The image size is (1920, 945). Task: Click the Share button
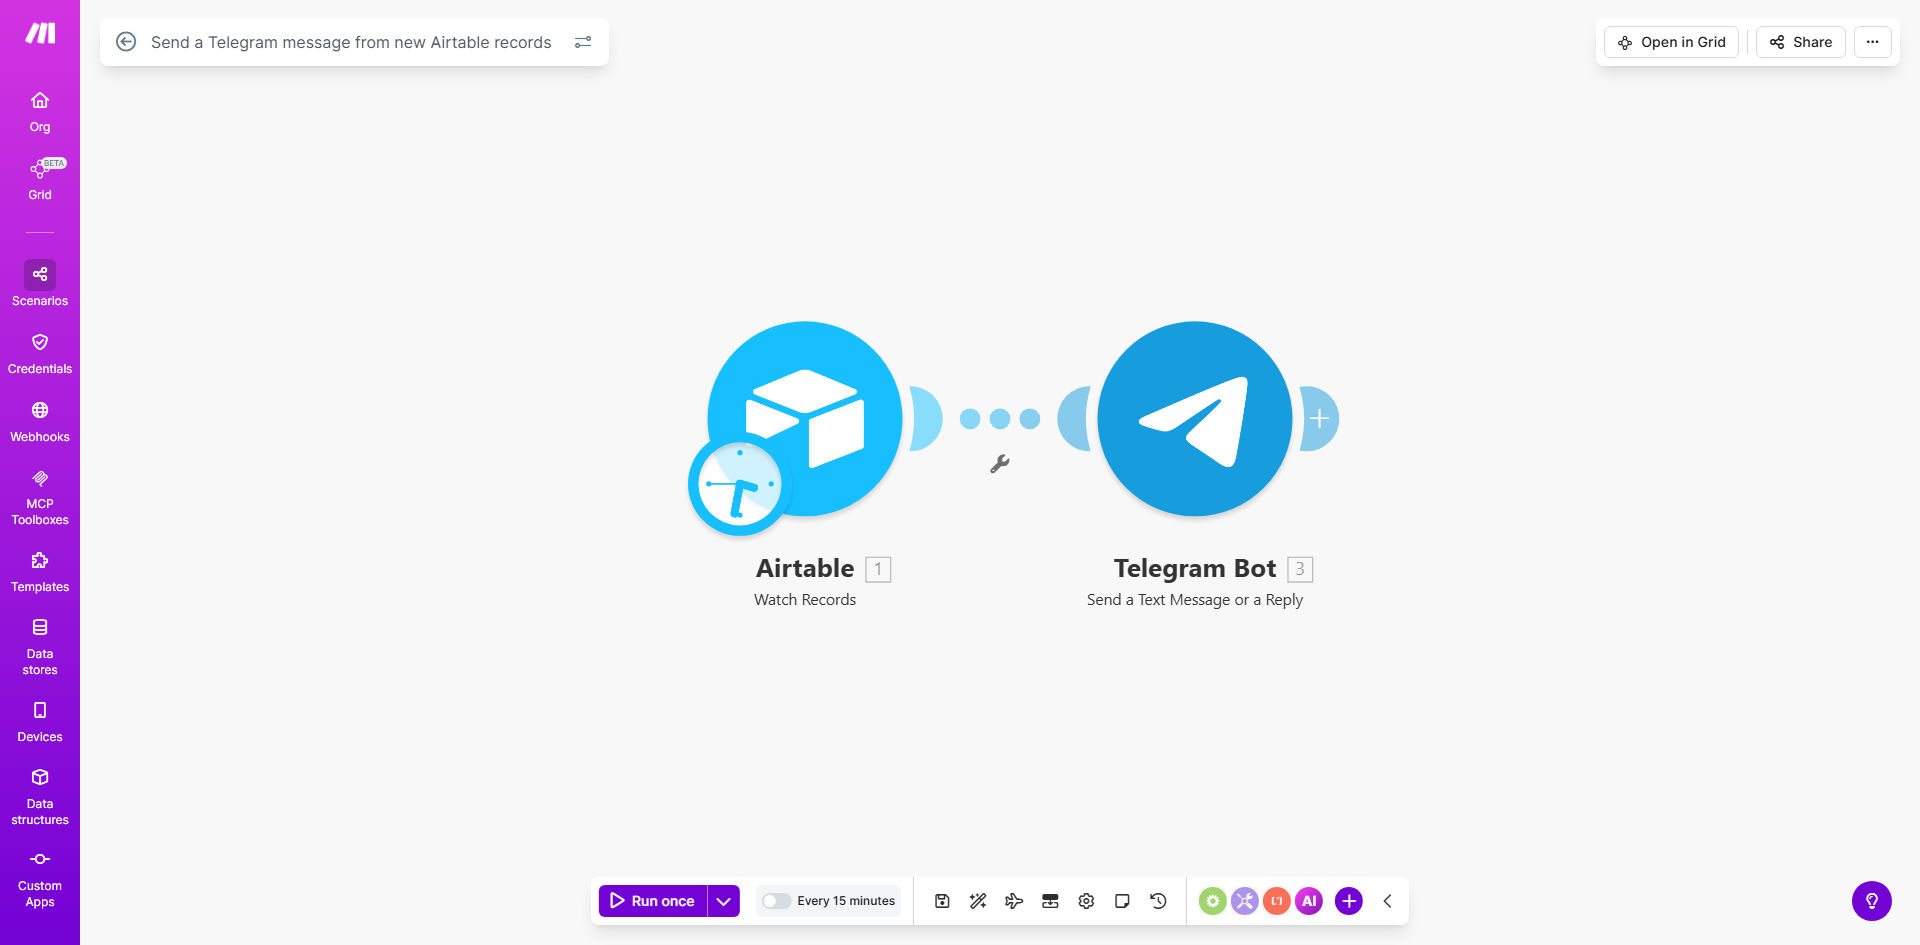[x=1801, y=42]
